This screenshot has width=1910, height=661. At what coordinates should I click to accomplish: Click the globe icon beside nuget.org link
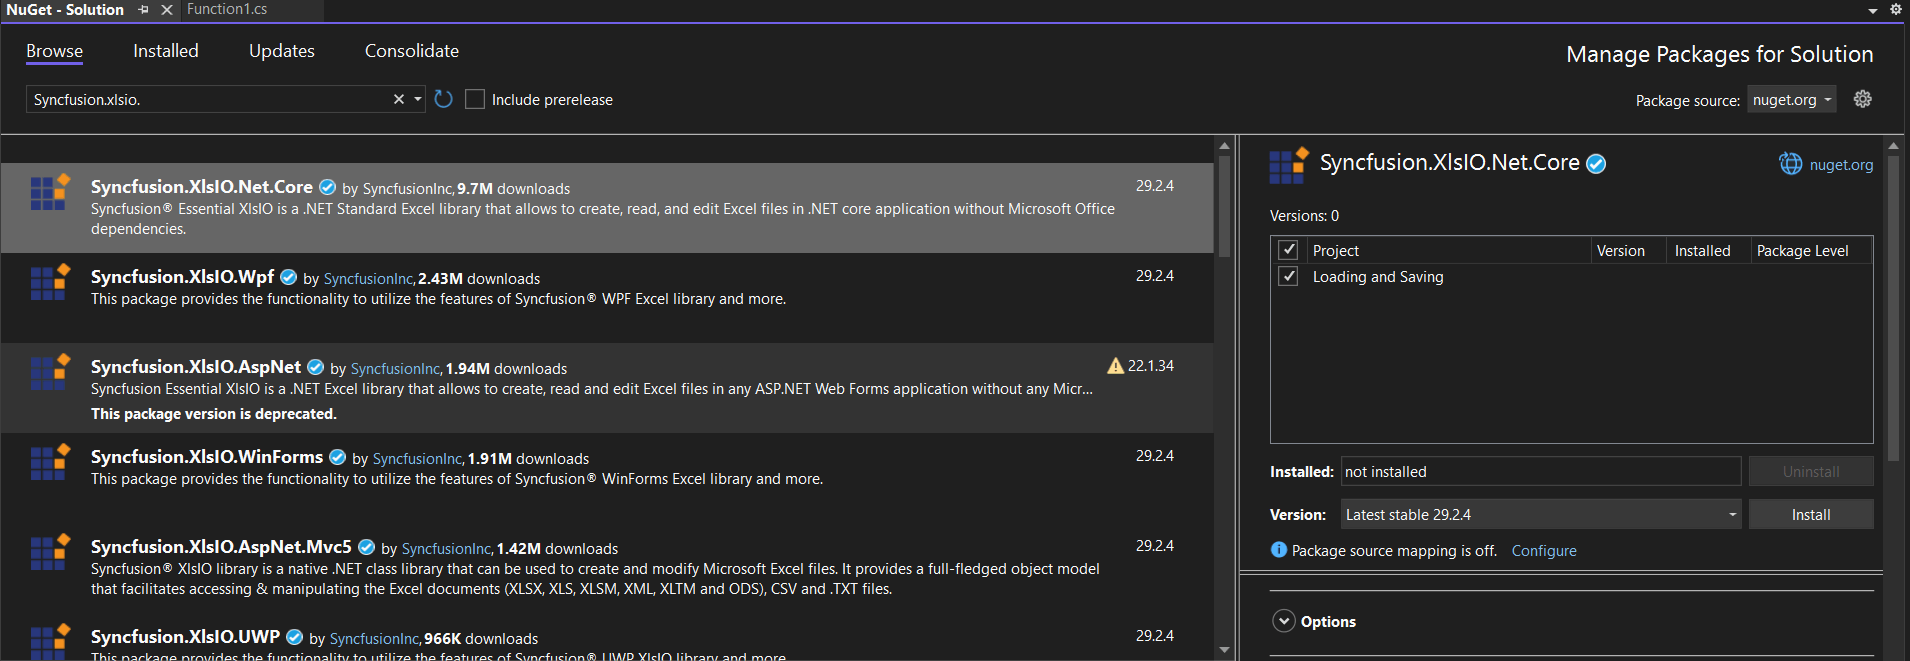[1790, 164]
